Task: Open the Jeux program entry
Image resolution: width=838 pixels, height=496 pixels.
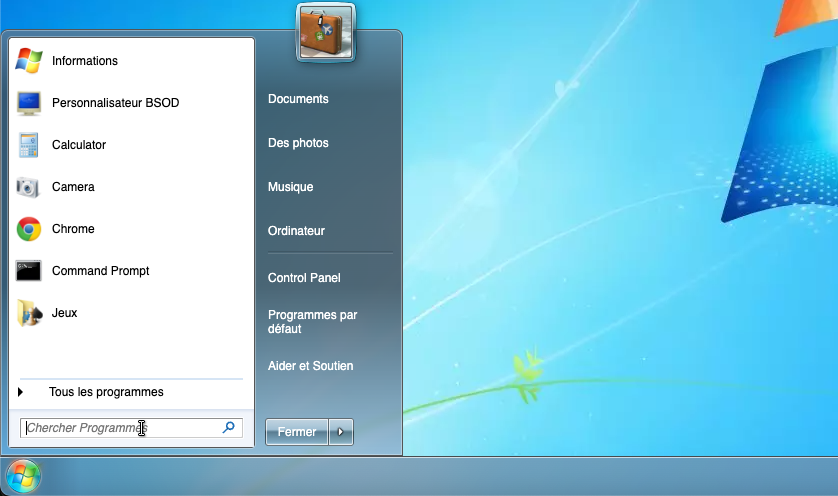Action: [x=64, y=313]
